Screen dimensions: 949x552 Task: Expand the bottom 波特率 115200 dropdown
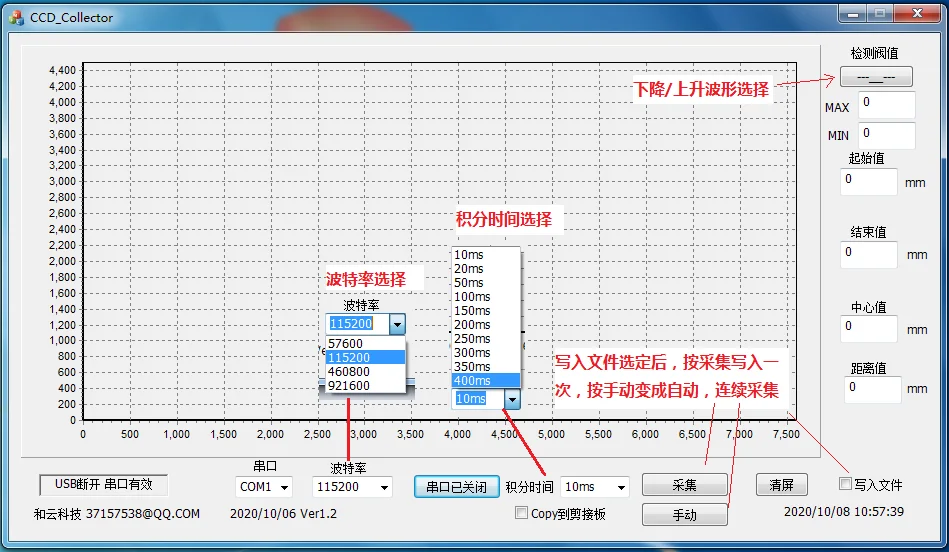pyautogui.click(x=352, y=487)
